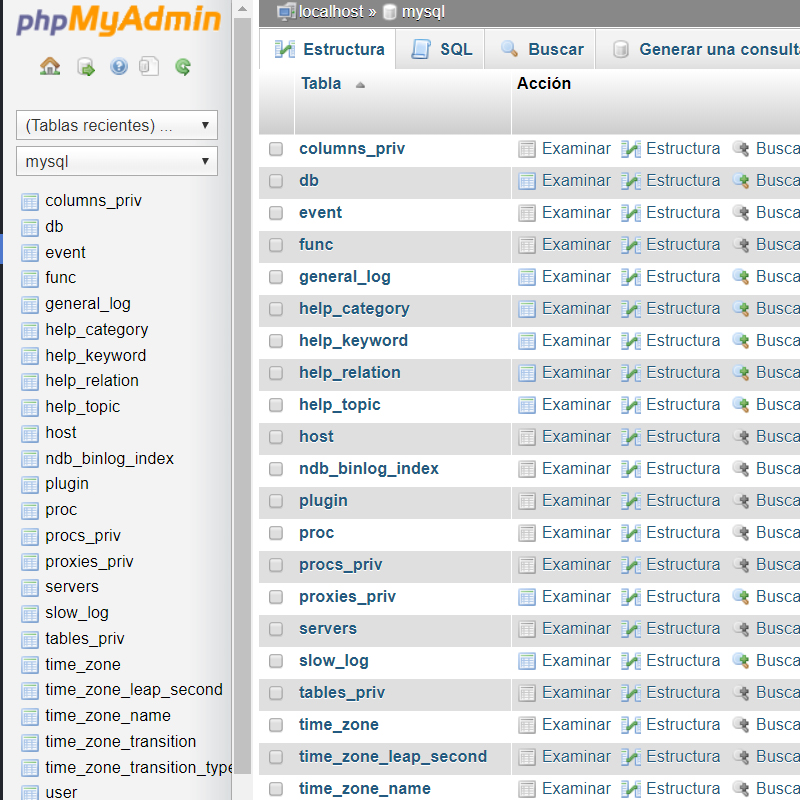
Task: Click localhost in the breadcrumb
Action: pos(331,11)
